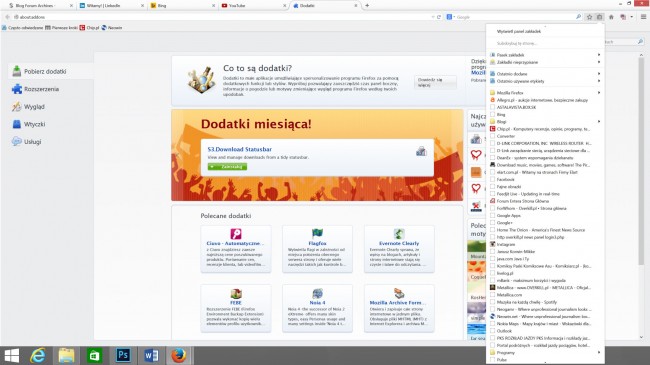650x365 pixels.
Task: Click the Flagfox add-on card icon
Action: (x=317, y=234)
